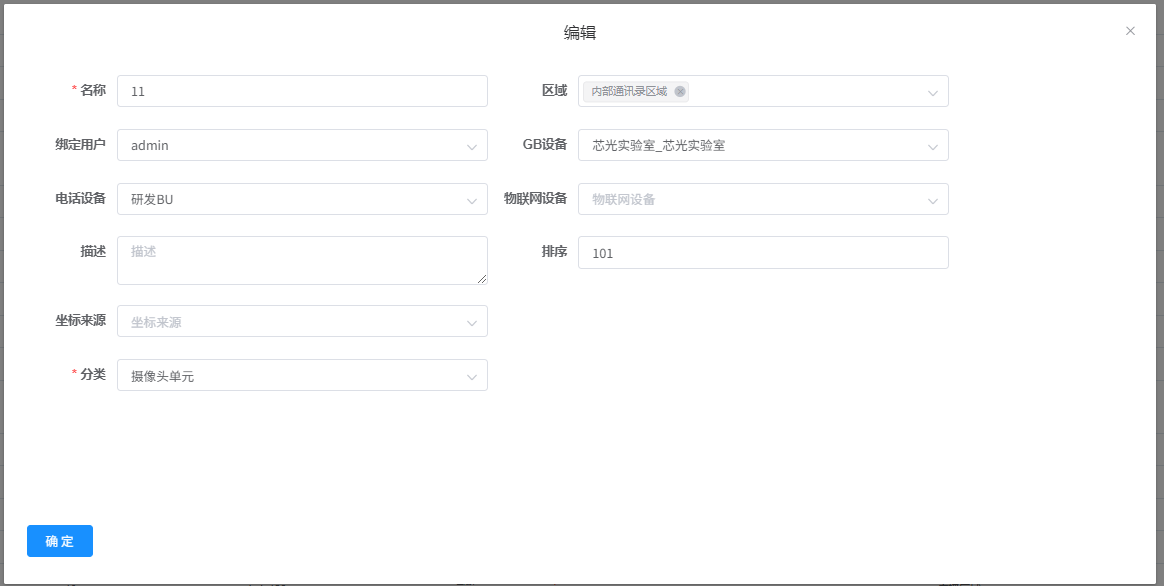The width and height of the screenshot is (1164, 586).
Task: Click the 内部通讯录区域 tag text
Action: [628, 91]
